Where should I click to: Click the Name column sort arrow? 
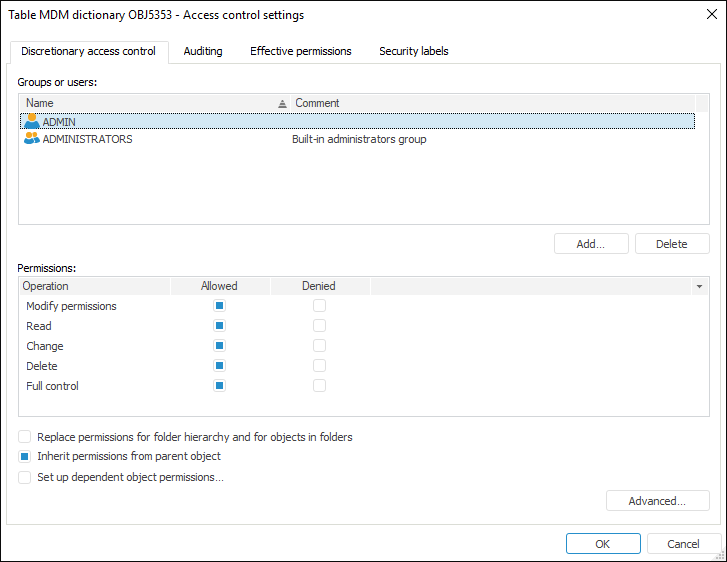[x=281, y=103]
